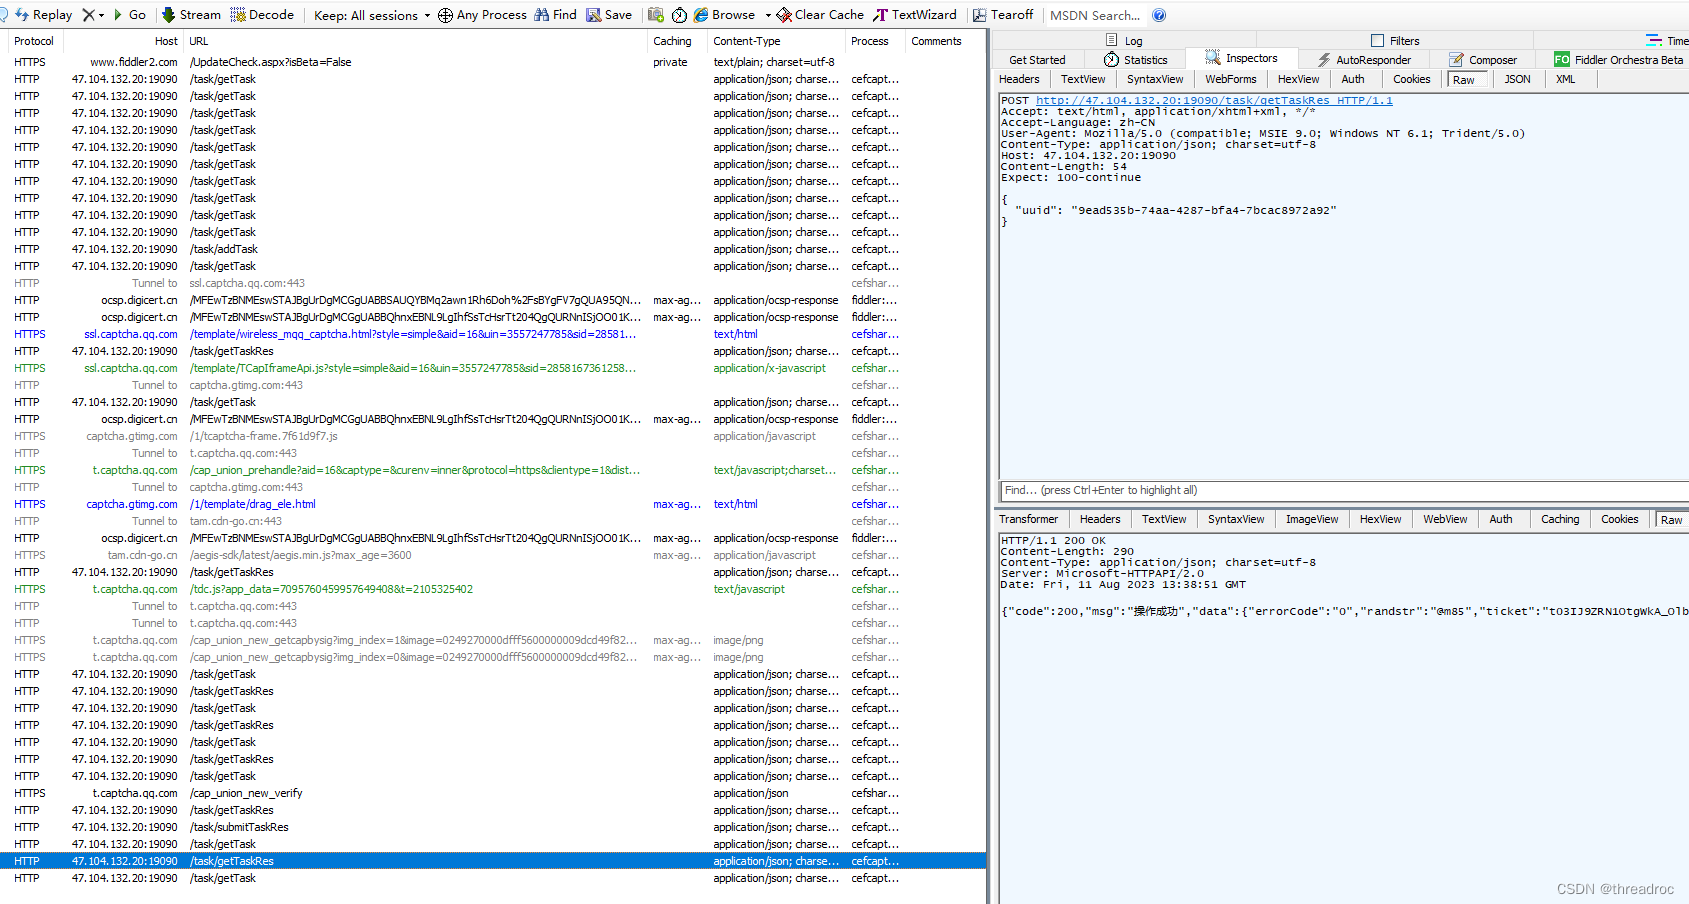1689x904 pixels.
Task: Open the request Headers inspector tab
Action: [x=1019, y=79]
